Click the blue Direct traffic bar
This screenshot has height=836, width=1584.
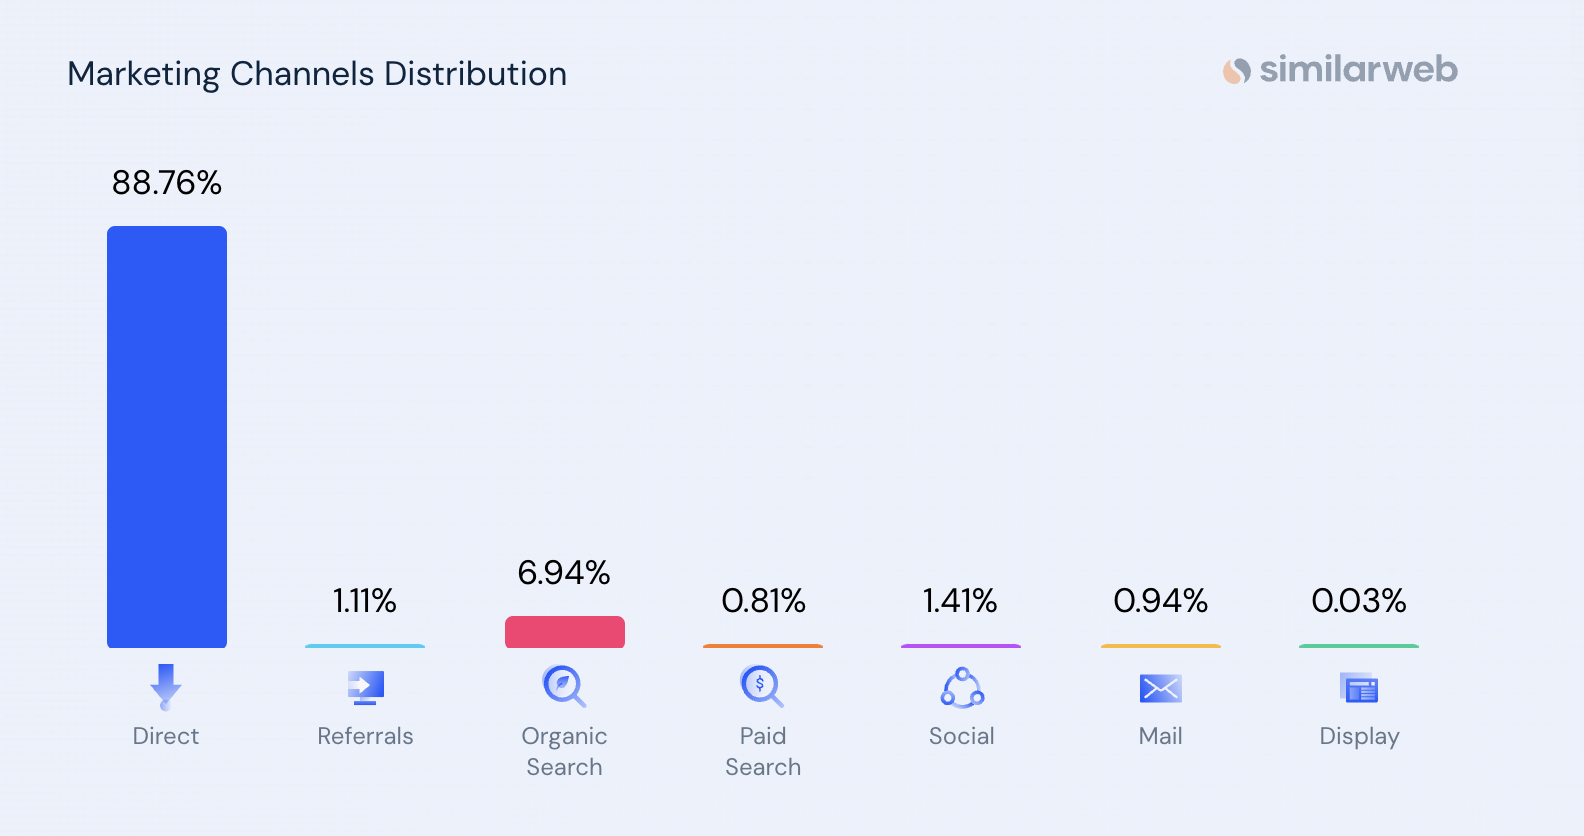click(x=167, y=437)
